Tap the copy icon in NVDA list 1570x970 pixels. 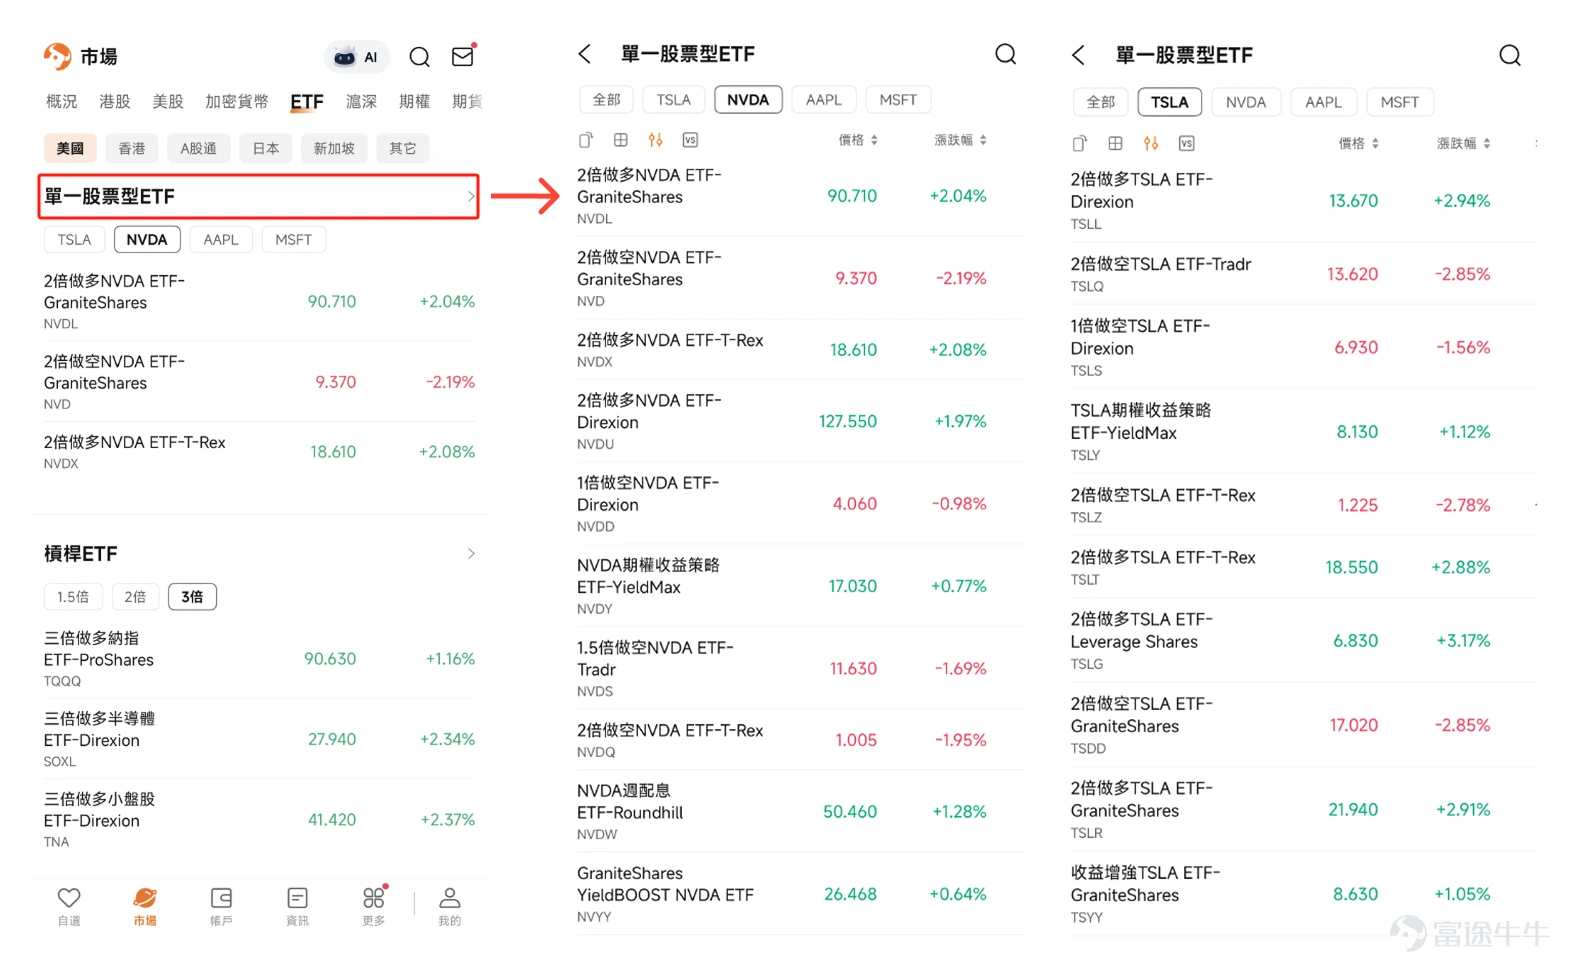[x=586, y=140]
